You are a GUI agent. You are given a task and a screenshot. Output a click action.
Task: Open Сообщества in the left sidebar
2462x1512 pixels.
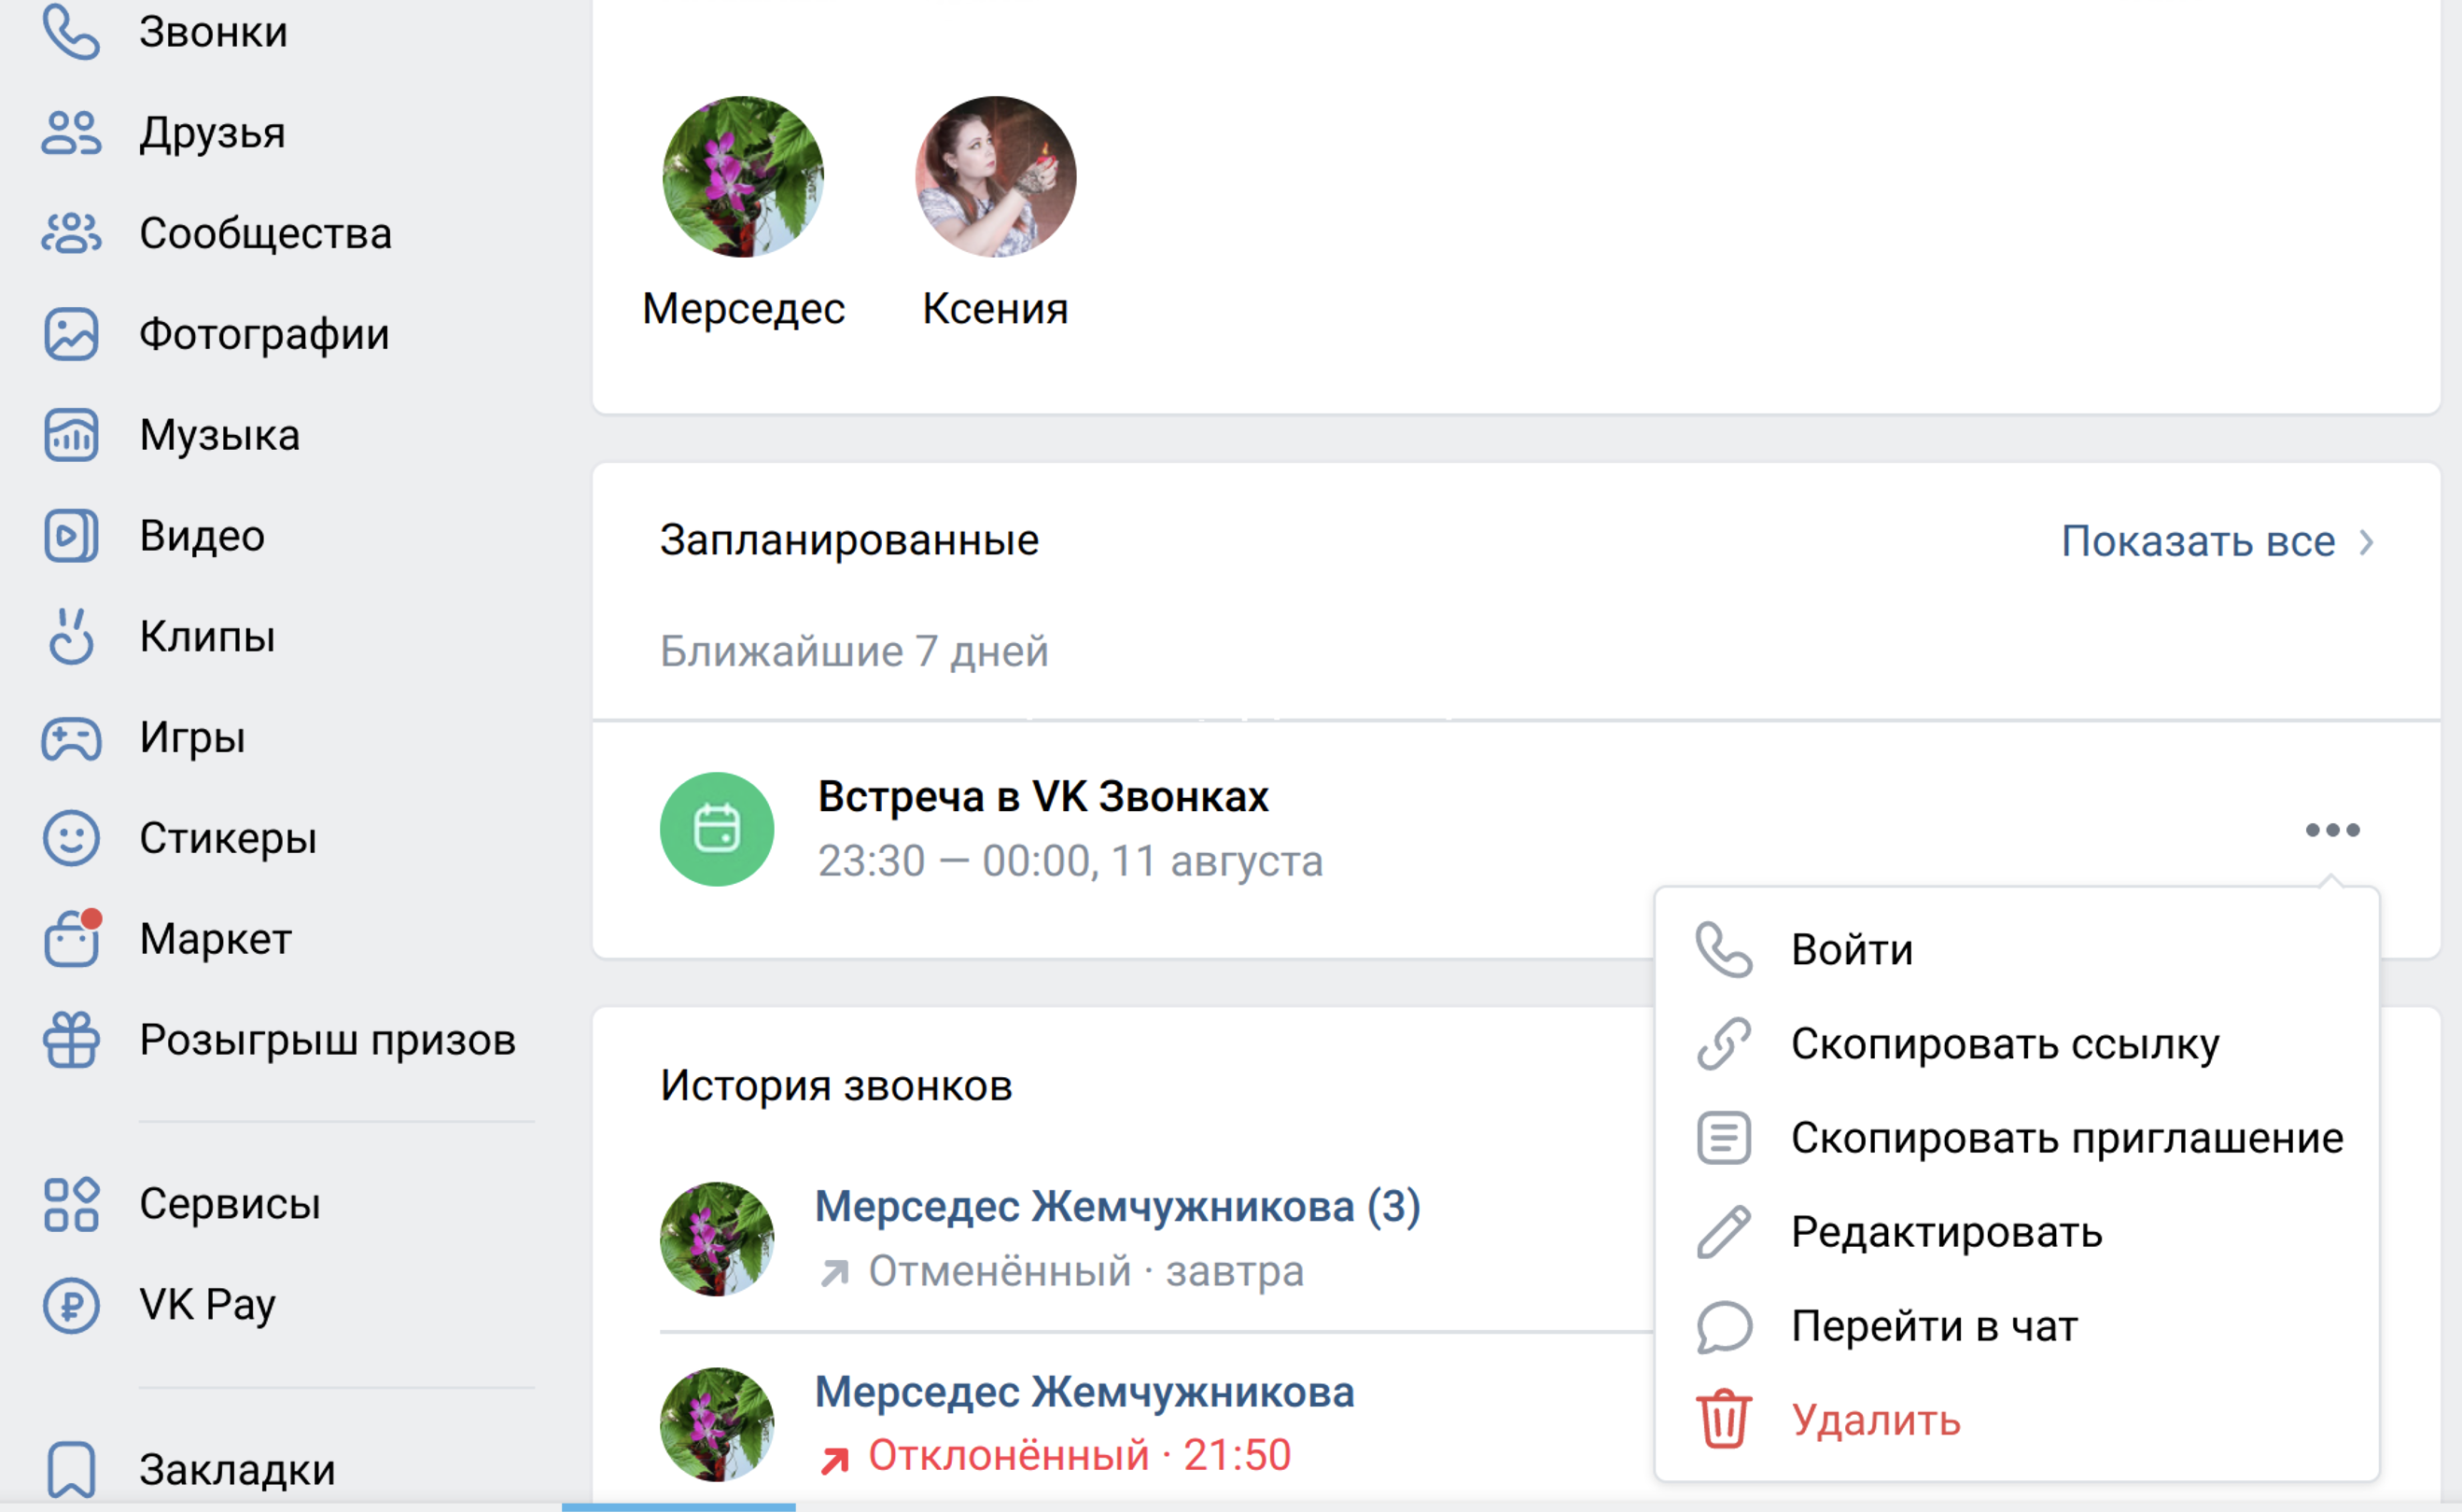(265, 233)
